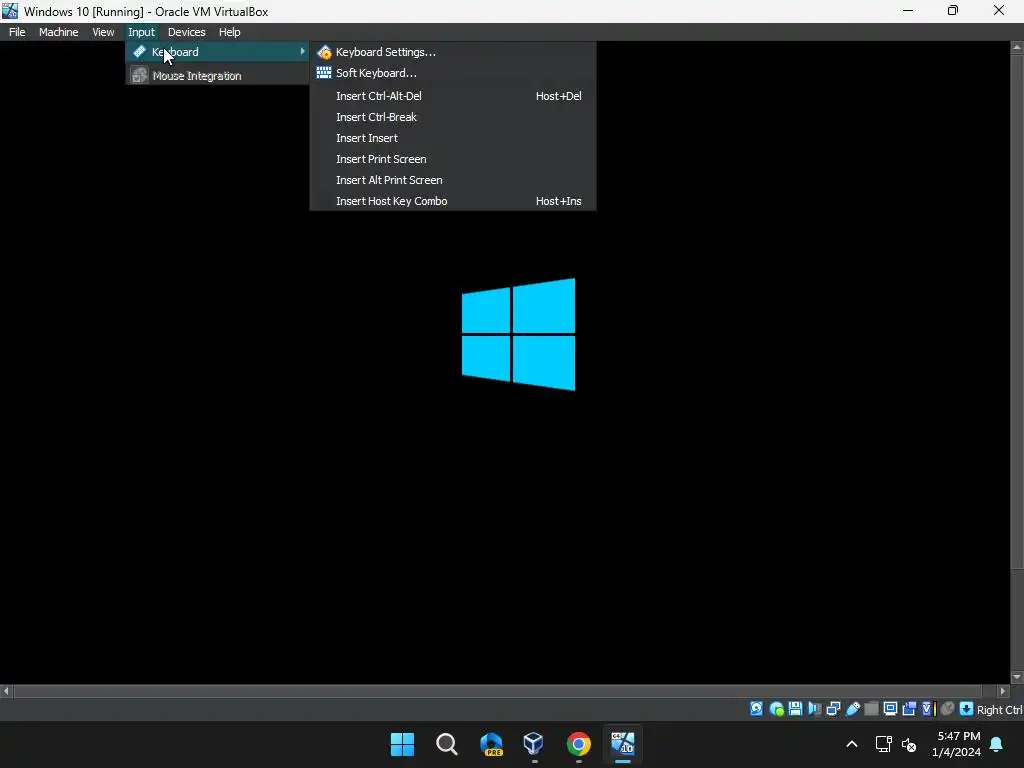1024x768 pixels.
Task: Choose Insert Host Key Combo
Action: click(453, 201)
